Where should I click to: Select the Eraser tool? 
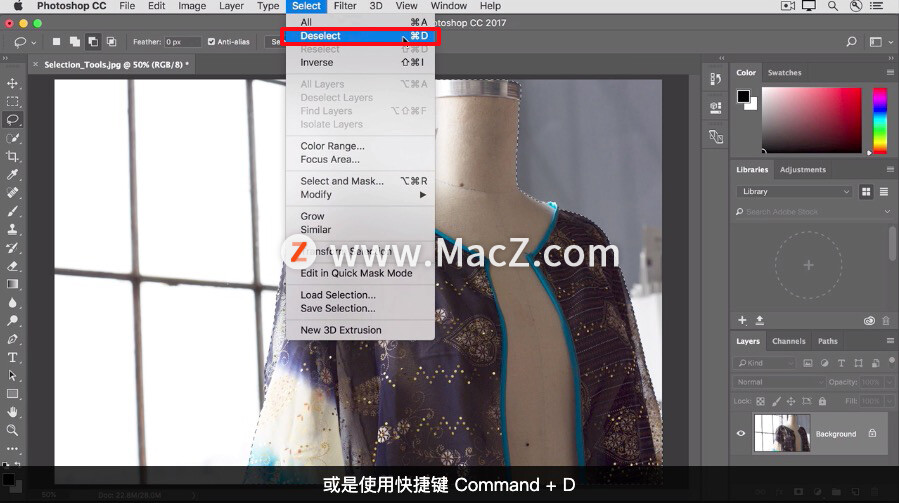tap(12, 266)
